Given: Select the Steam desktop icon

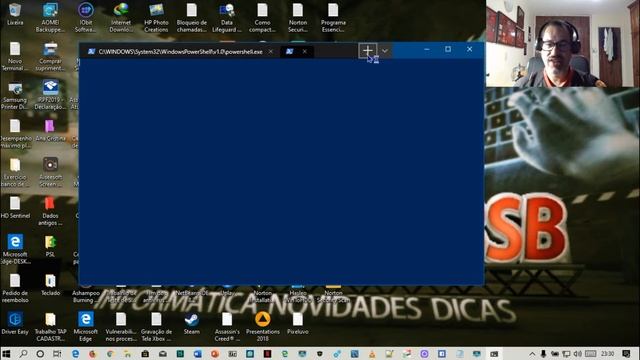Looking at the screenshot, I should 192,323.
